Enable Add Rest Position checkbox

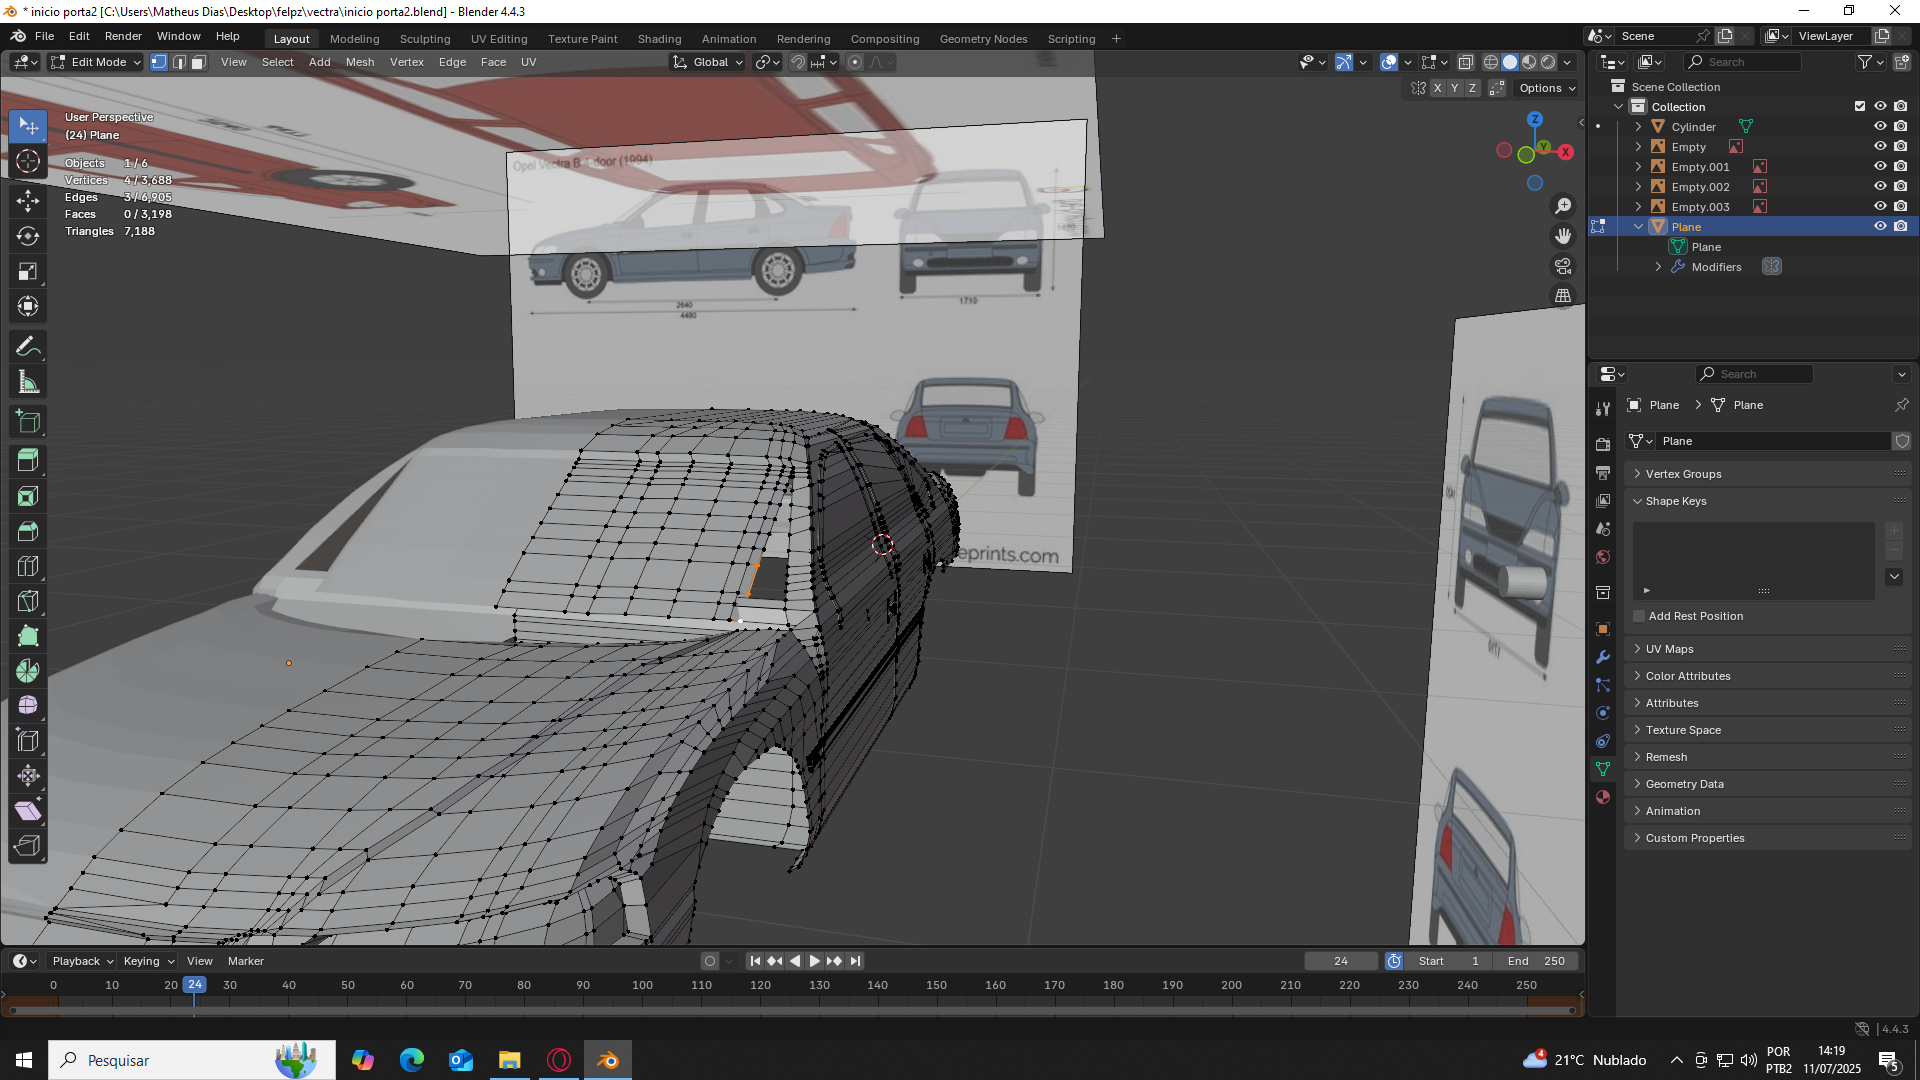tap(1639, 616)
